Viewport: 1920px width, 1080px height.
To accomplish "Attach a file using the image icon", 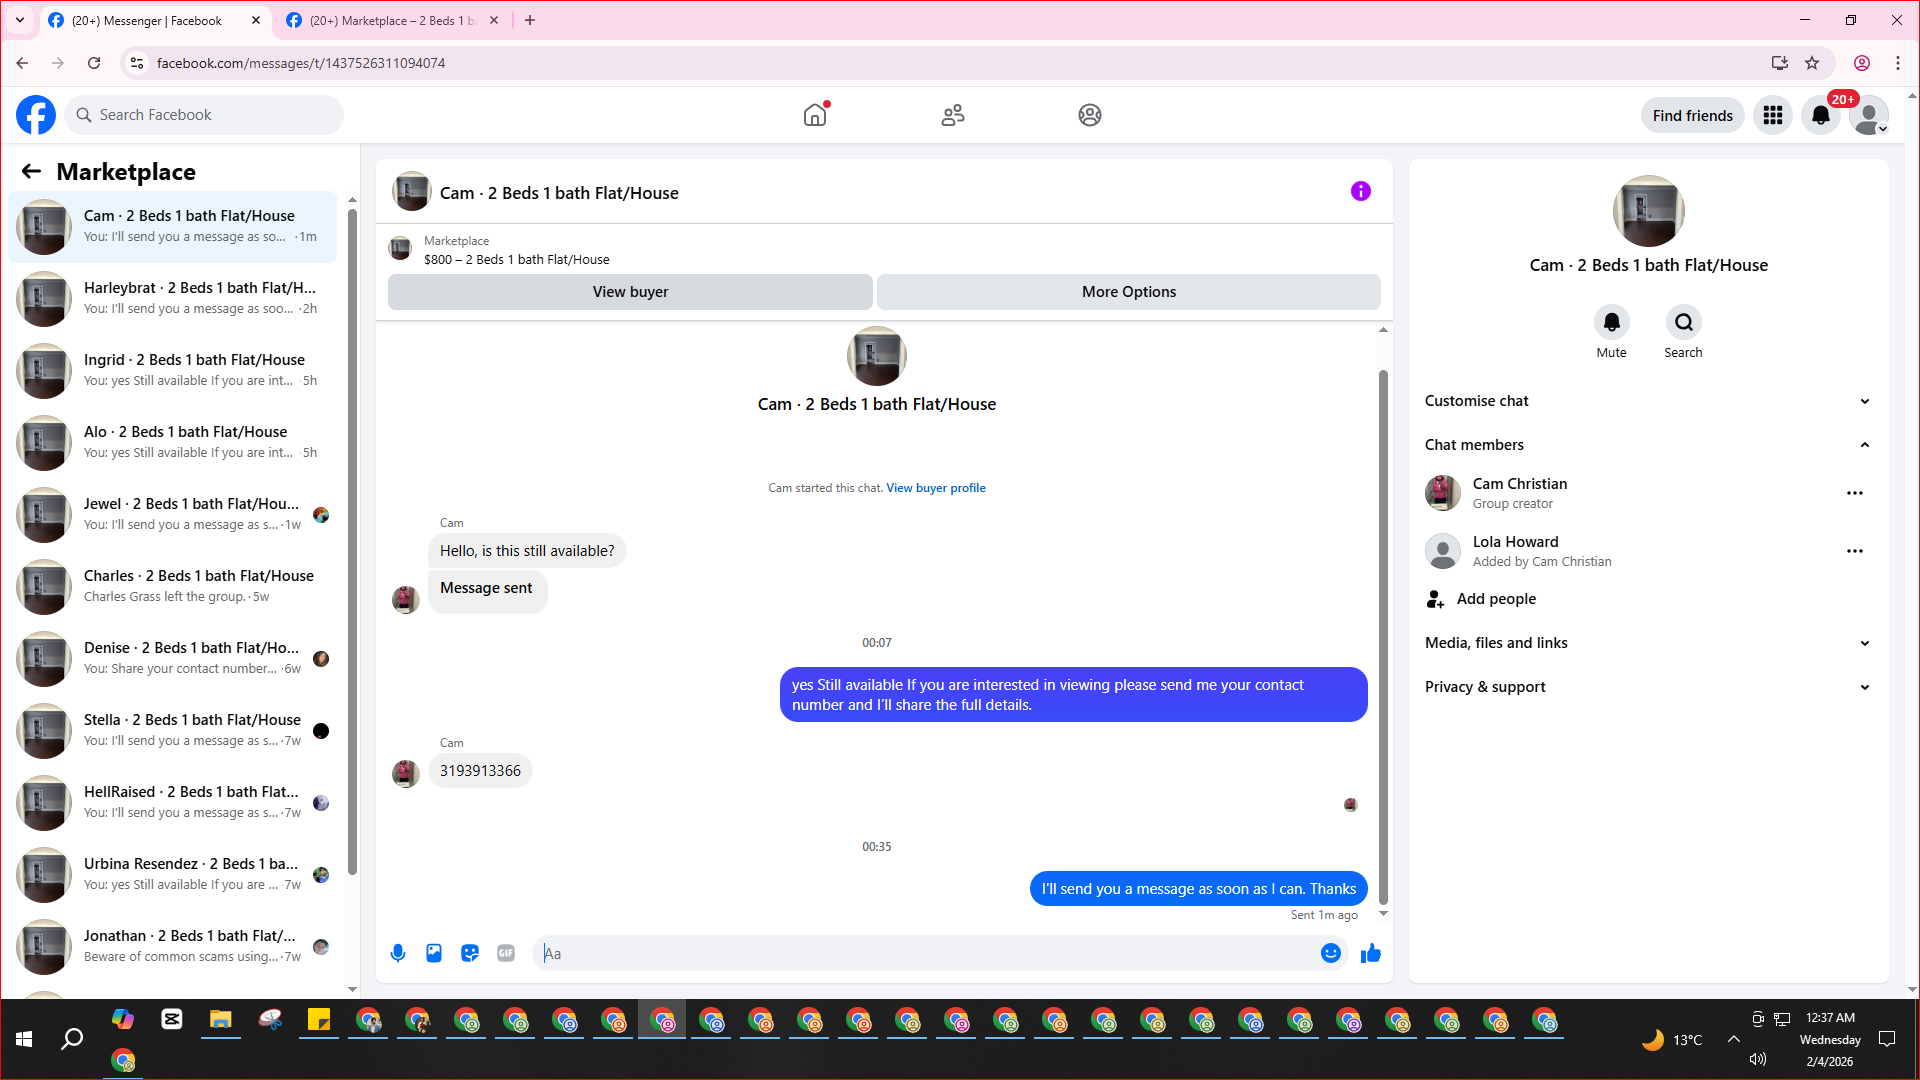I will tap(434, 953).
